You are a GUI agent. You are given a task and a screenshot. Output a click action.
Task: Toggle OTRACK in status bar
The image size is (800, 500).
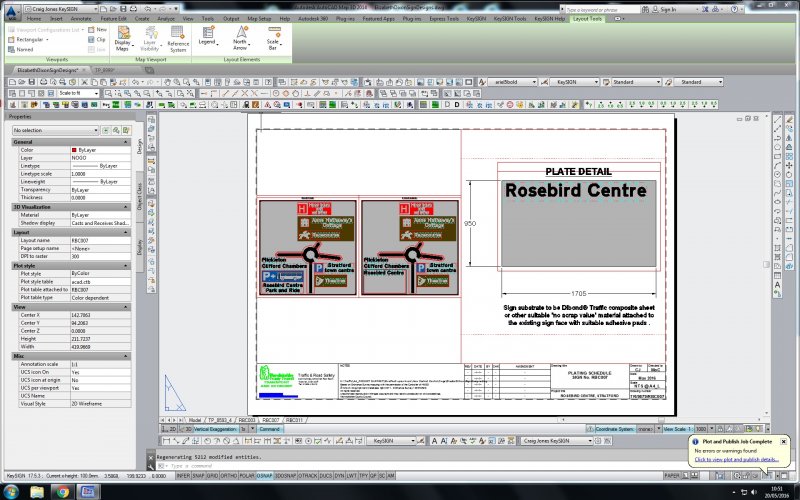307,476
